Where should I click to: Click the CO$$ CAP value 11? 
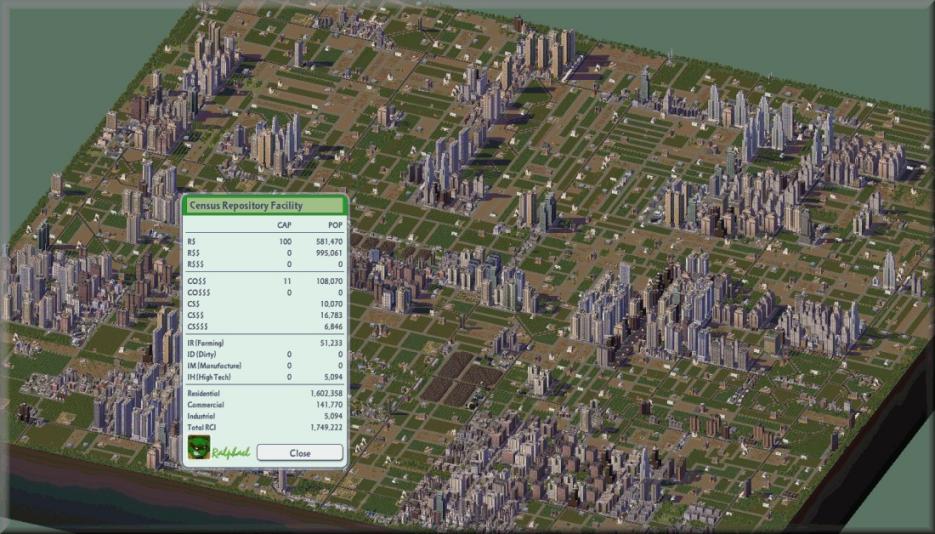pos(287,281)
